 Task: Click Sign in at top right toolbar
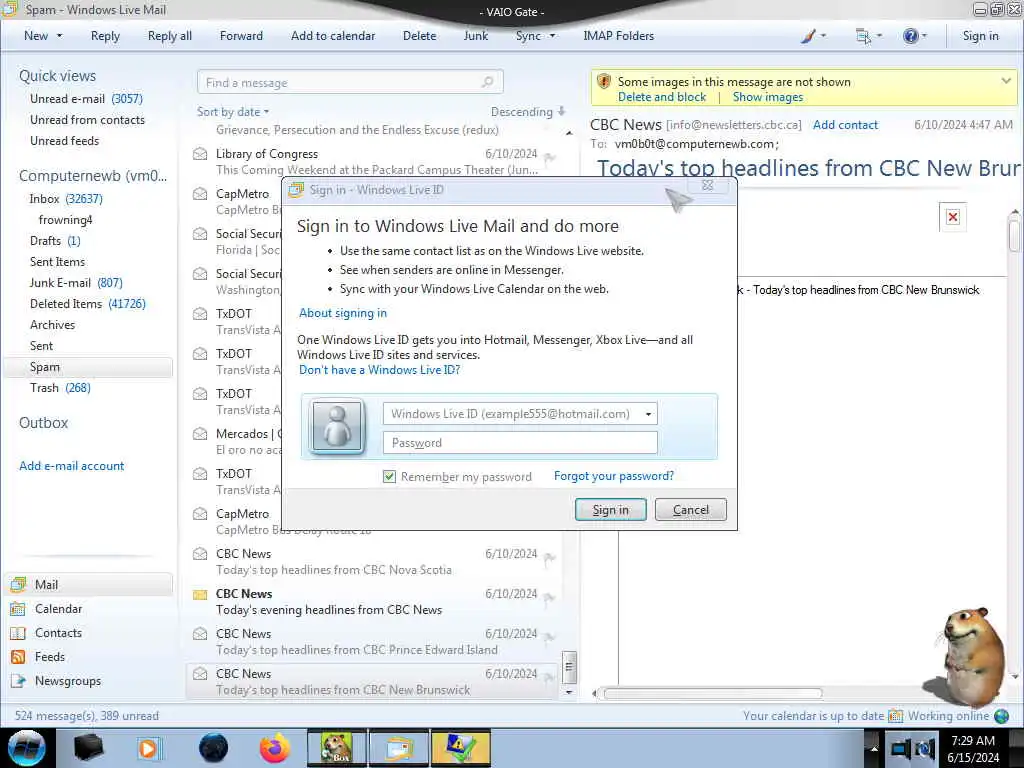coord(980,36)
